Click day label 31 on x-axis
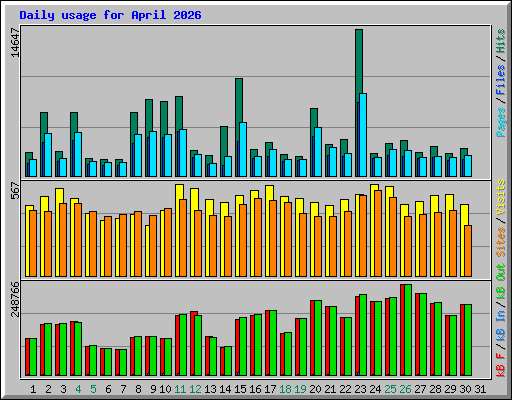The height and width of the screenshot is (400, 512). coord(480,389)
